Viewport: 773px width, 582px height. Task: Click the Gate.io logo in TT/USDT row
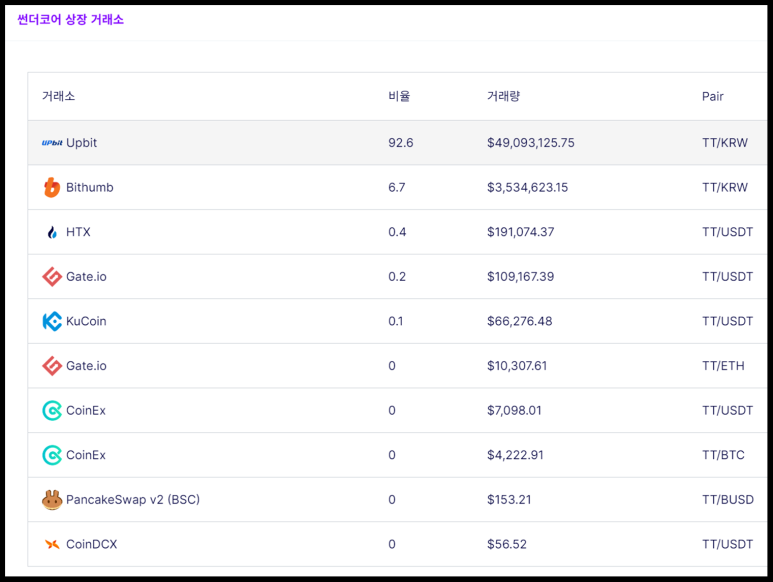[x=52, y=276]
